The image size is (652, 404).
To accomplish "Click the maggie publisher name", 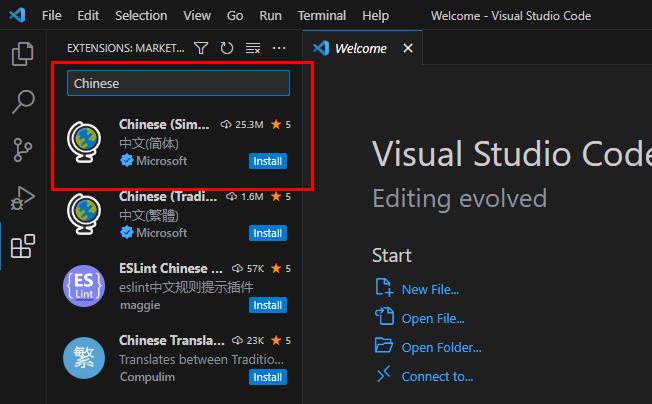I will pos(140,305).
